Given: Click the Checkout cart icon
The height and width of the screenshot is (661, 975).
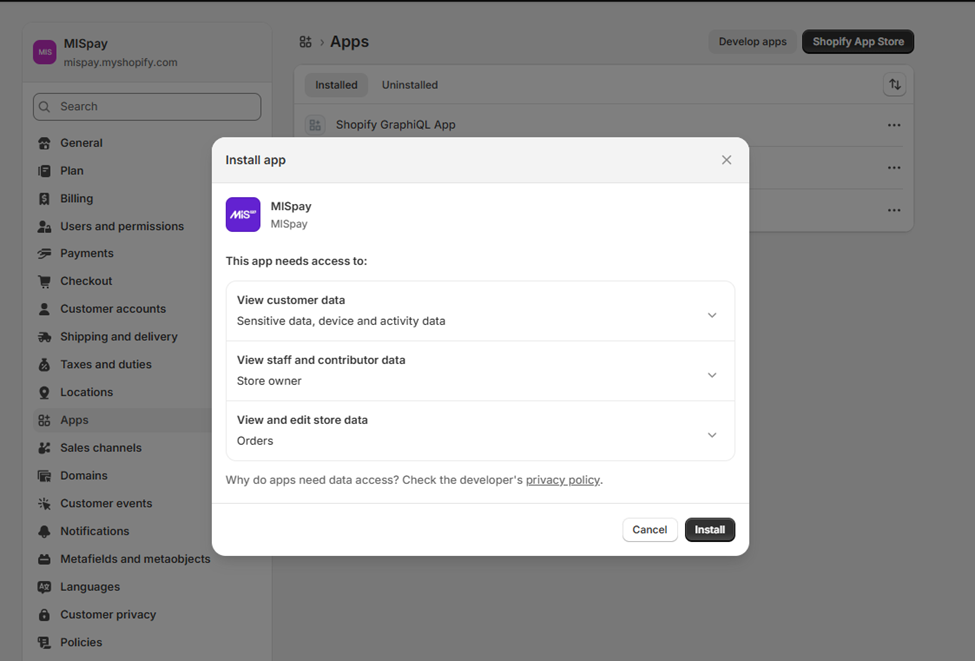Looking at the screenshot, I should pyautogui.click(x=44, y=281).
